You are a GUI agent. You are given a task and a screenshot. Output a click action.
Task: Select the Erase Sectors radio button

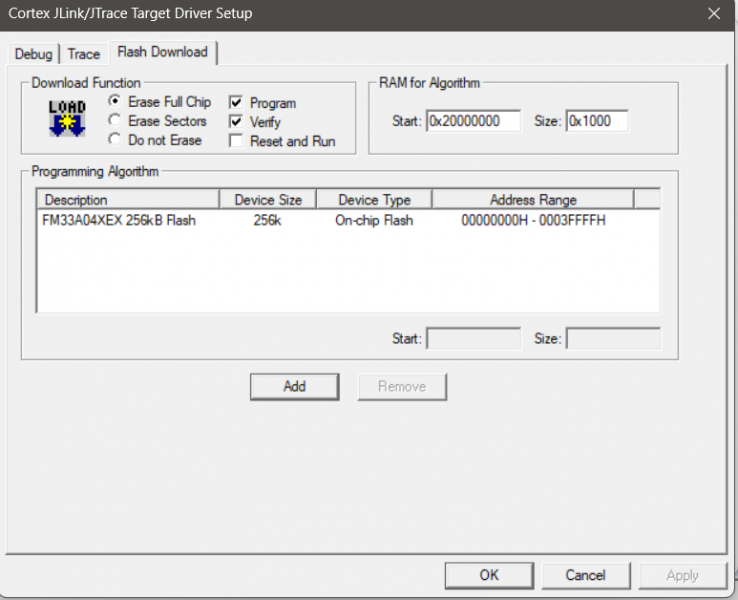coord(115,121)
